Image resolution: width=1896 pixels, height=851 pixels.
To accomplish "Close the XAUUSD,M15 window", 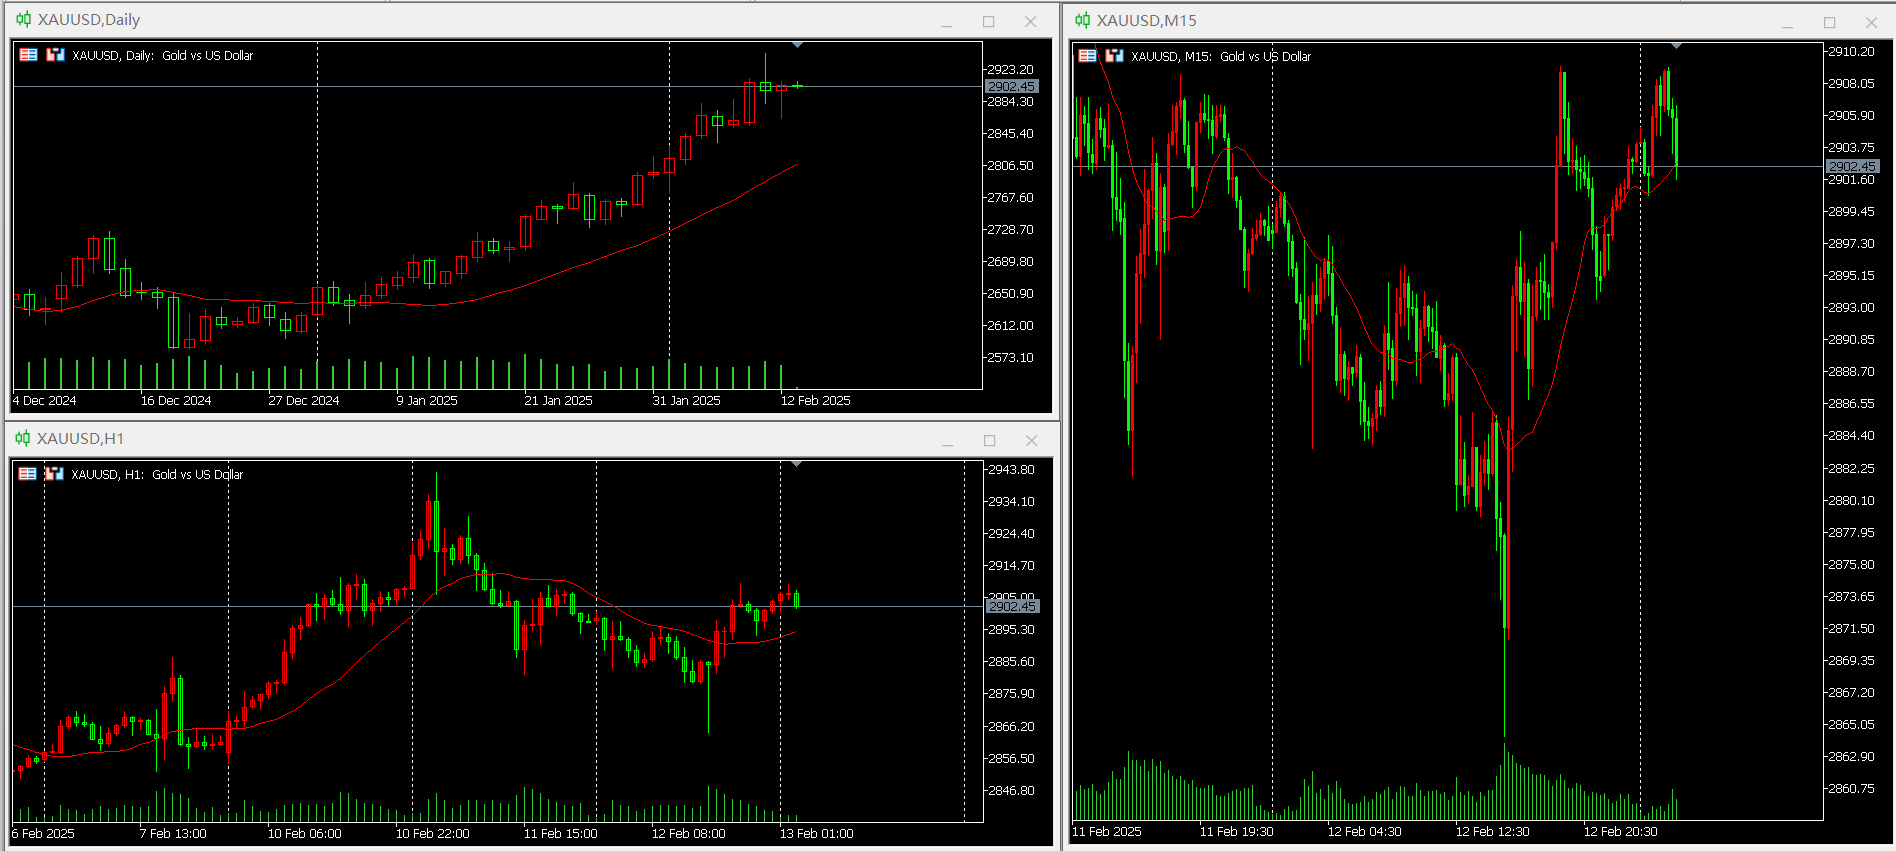I will pyautogui.click(x=1871, y=23).
